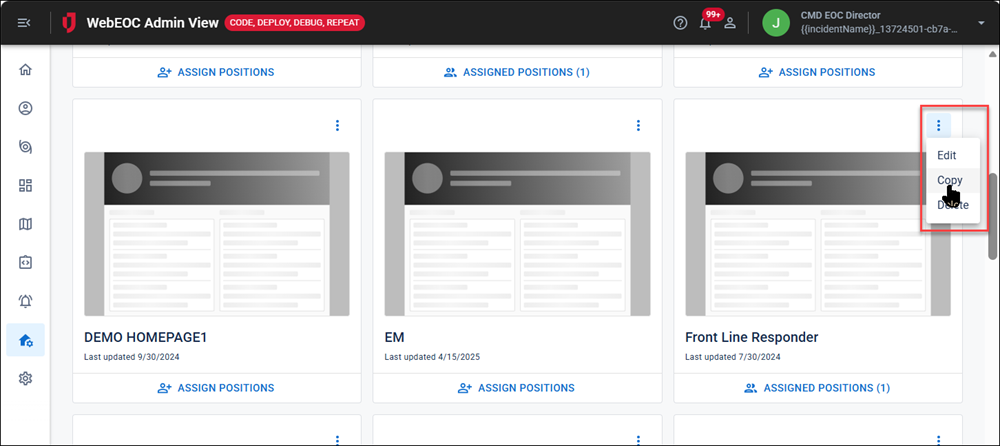
Task: Close the Front Line Responder three-dot menu
Action: pyautogui.click(x=939, y=126)
